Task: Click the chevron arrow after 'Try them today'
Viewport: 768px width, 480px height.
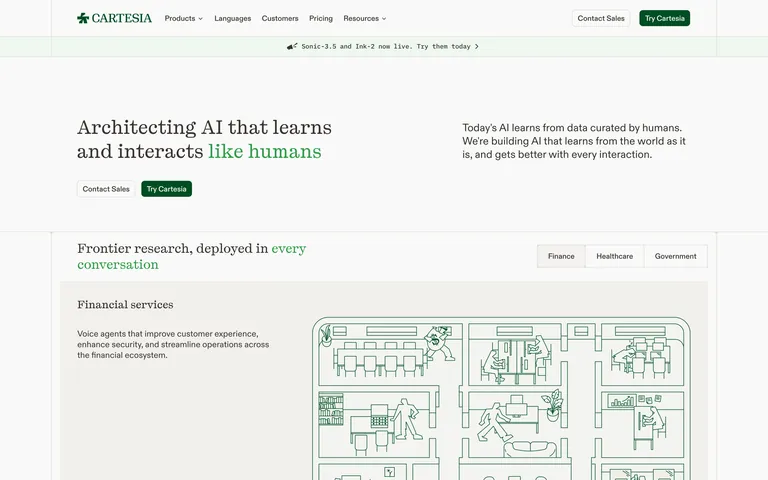Action: pyautogui.click(x=477, y=47)
